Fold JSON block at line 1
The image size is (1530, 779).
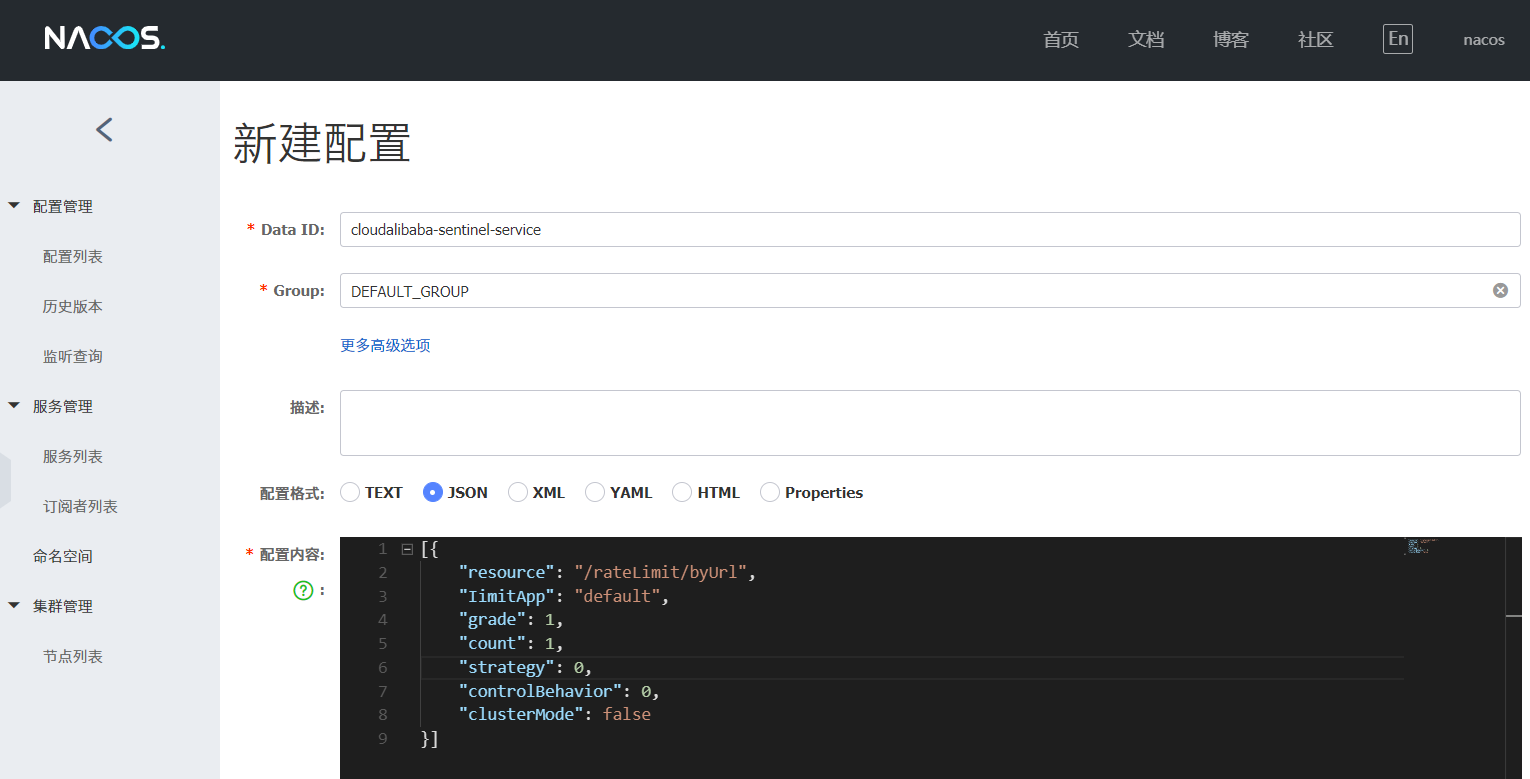click(x=406, y=549)
